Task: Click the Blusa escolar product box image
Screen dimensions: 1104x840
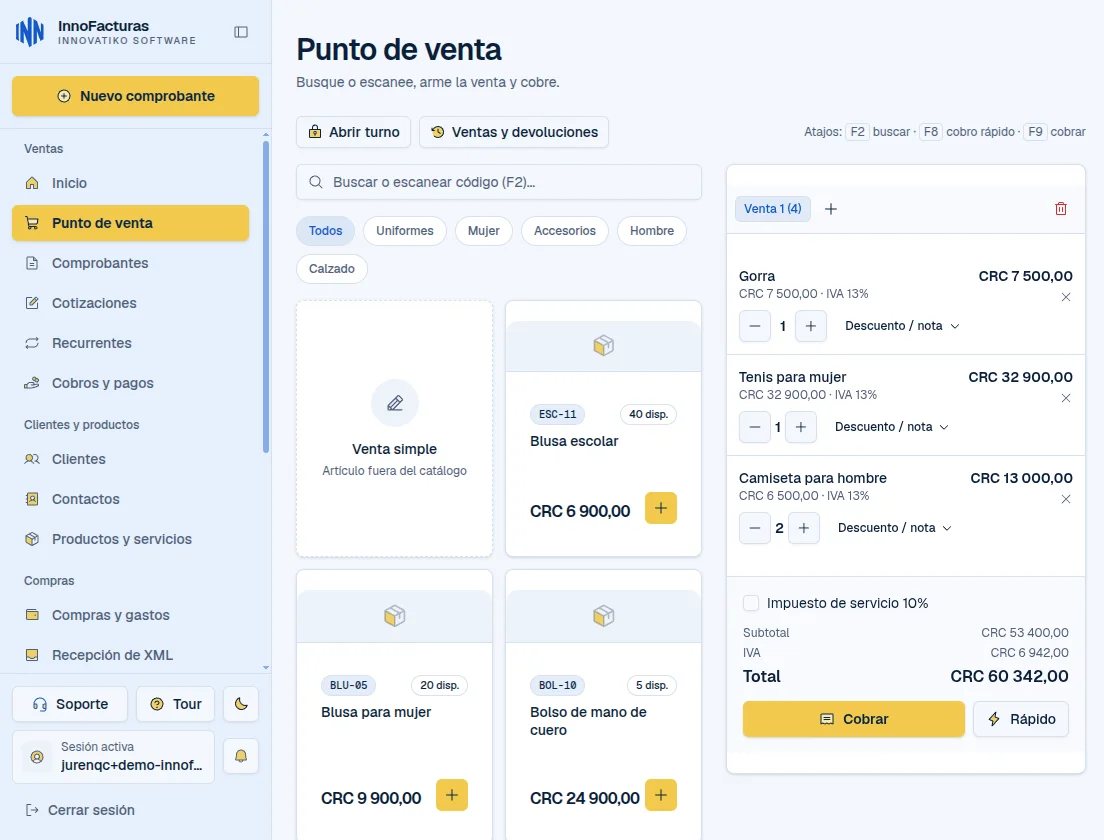Action: tap(603, 346)
